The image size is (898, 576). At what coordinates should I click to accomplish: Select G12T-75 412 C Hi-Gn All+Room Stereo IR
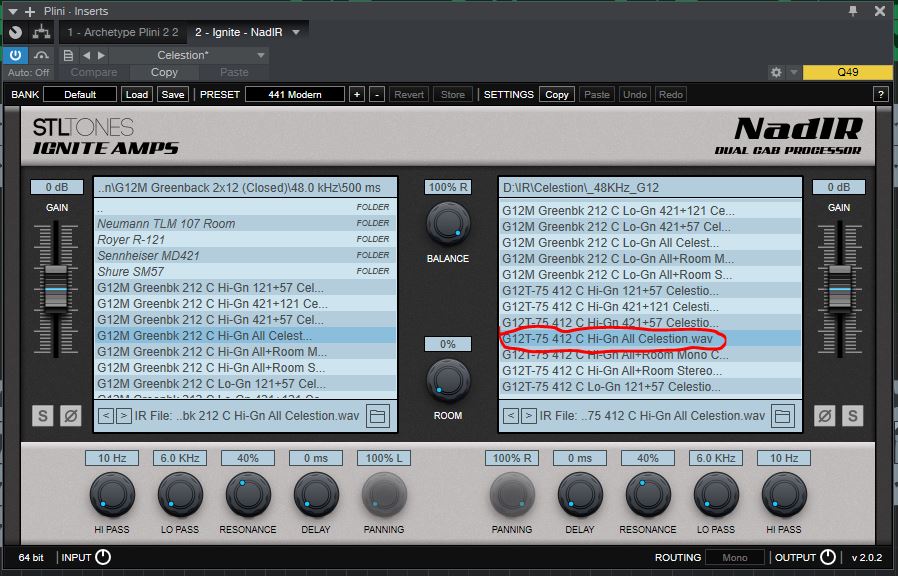650,370
